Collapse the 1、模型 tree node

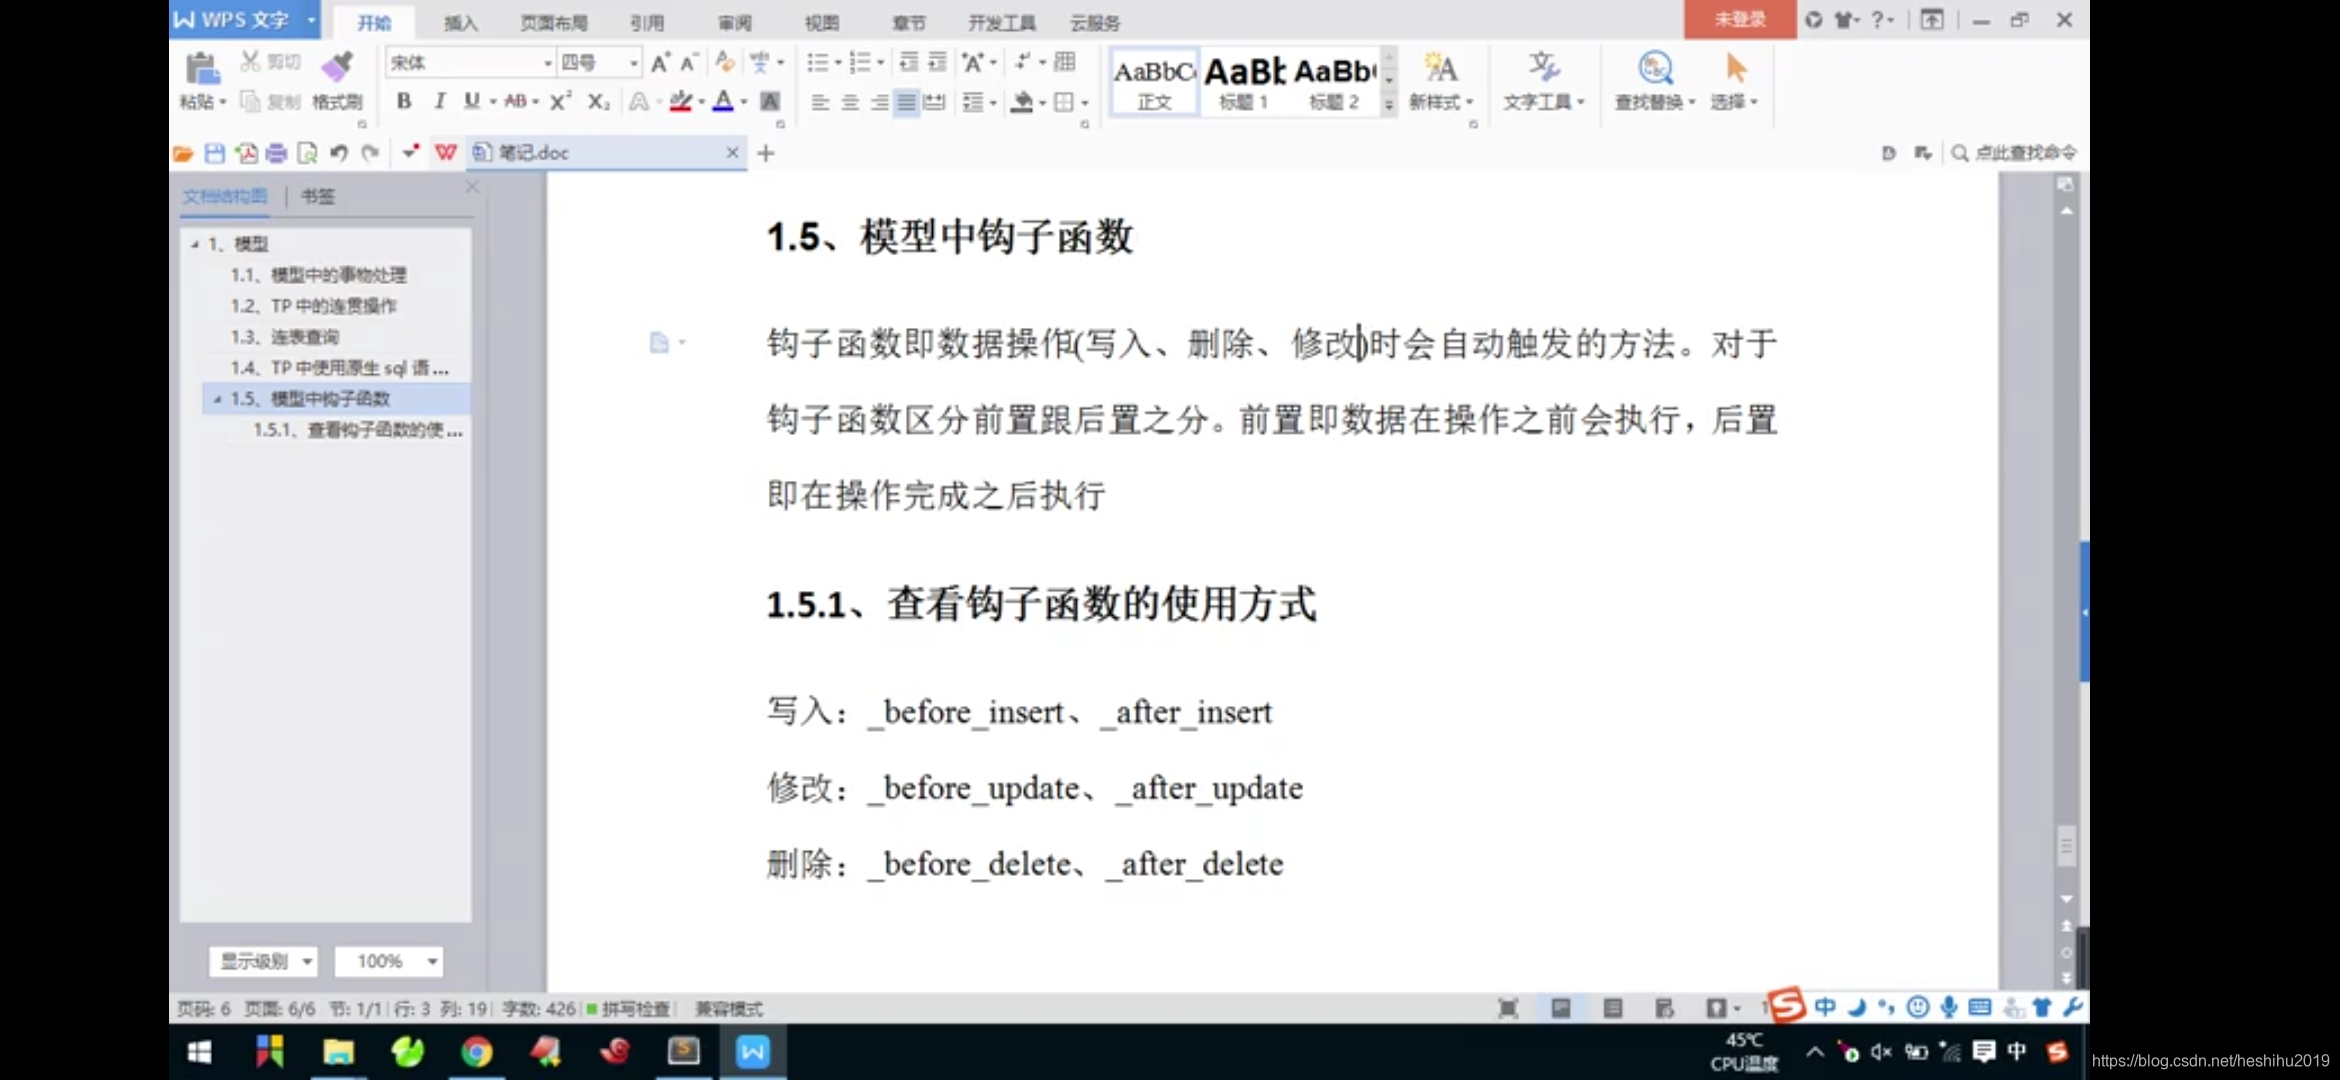[x=194, y=244]
